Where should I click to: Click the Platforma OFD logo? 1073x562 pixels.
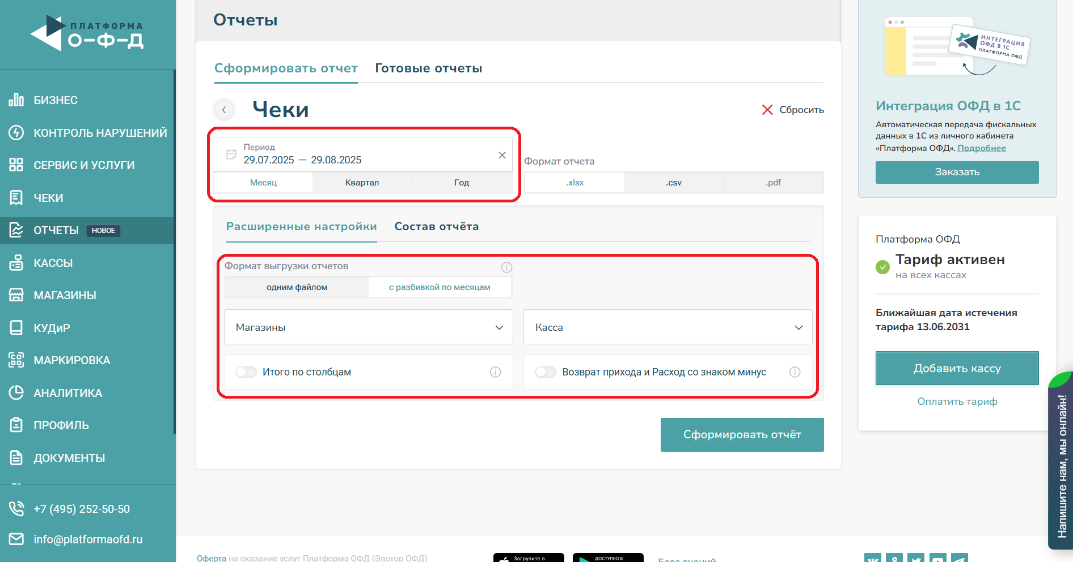[87, 34]
